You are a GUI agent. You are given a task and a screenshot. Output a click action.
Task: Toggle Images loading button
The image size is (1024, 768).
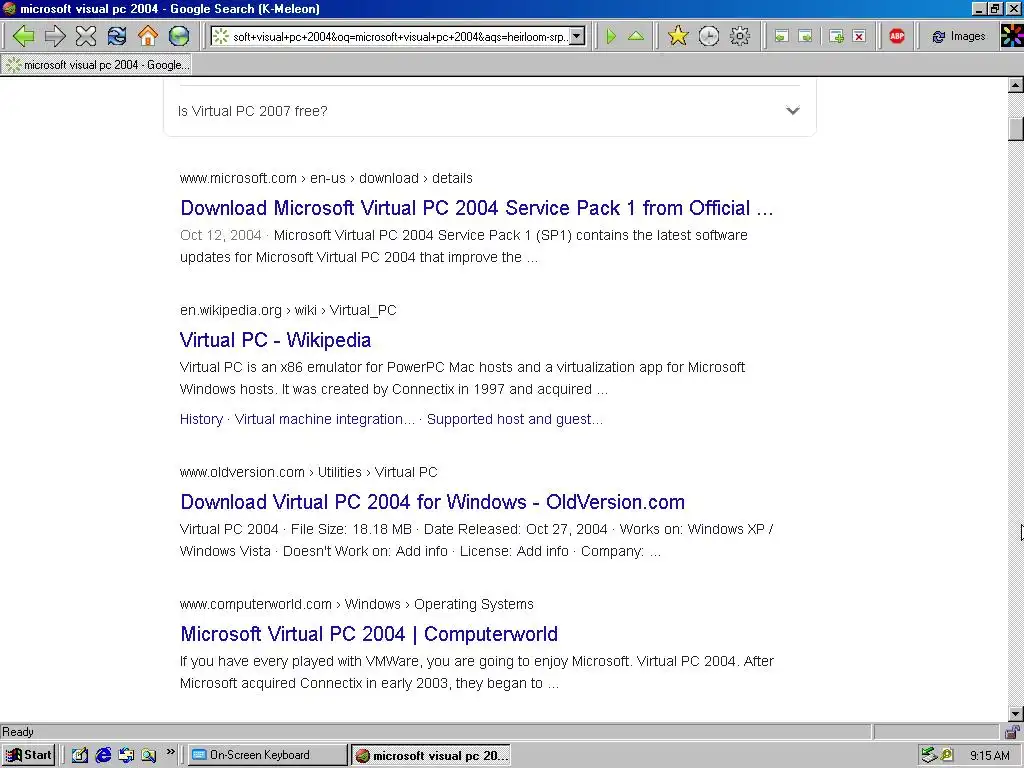958,37
